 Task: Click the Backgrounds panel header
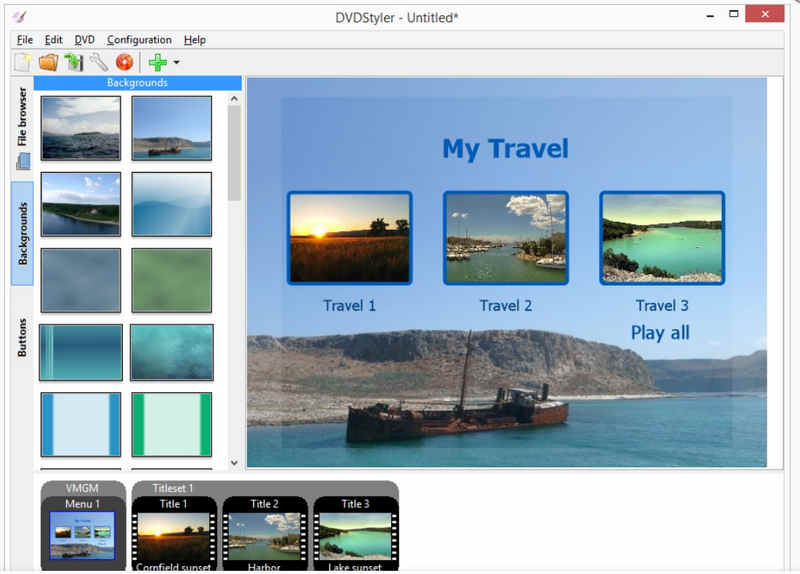pos(137,83)
